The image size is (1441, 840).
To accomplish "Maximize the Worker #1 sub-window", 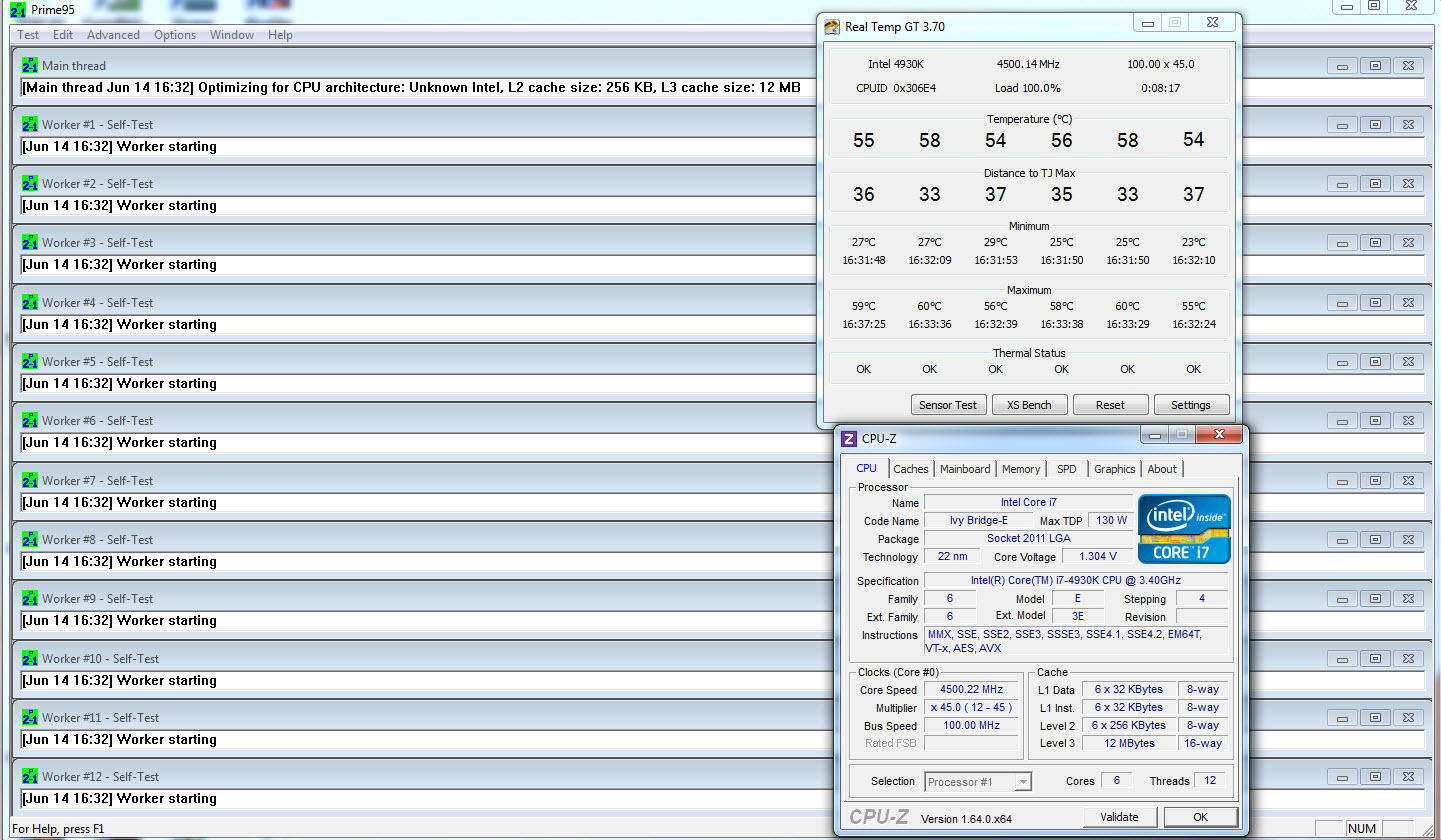I will pos(1375,125).
